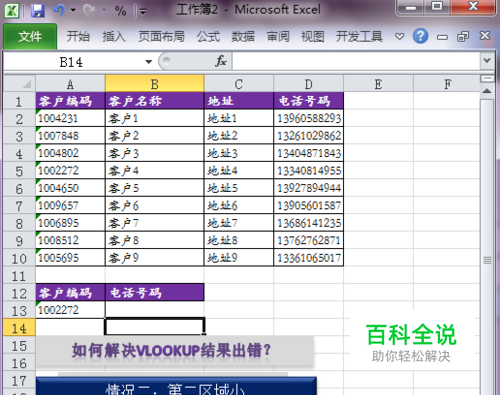Open the Name Box dropdown arrow
The width and height of the screenshot is (500, 395).
149,62
